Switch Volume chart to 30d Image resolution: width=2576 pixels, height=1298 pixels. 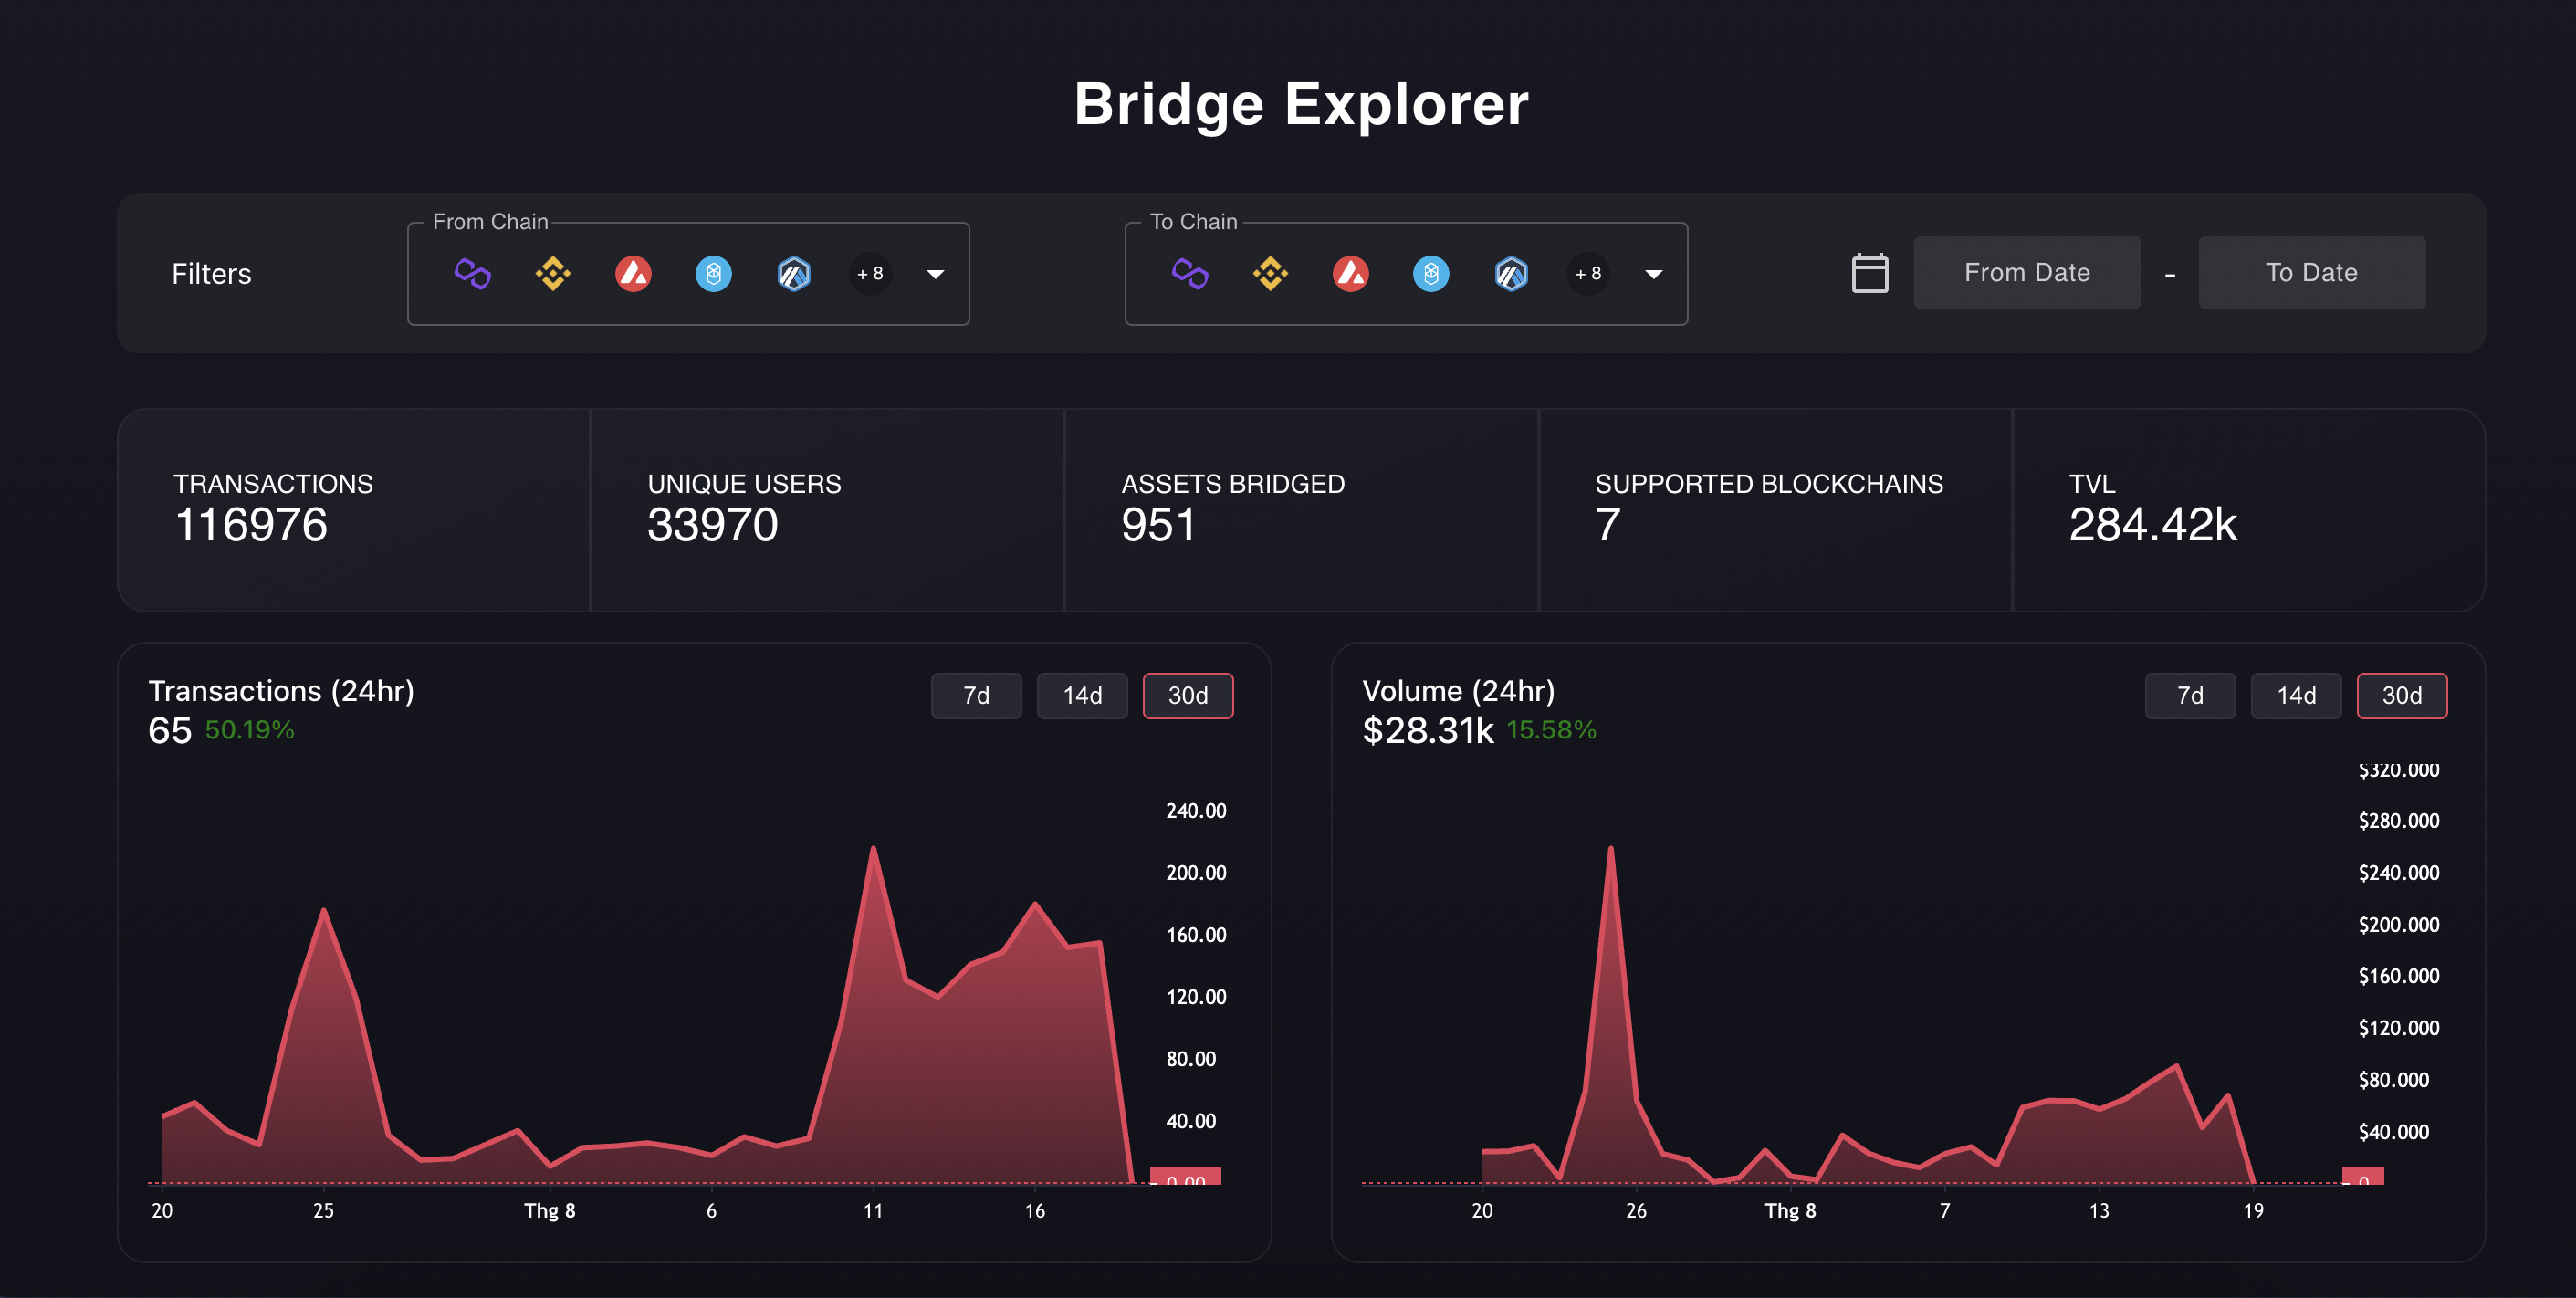tap(2402, 695)
